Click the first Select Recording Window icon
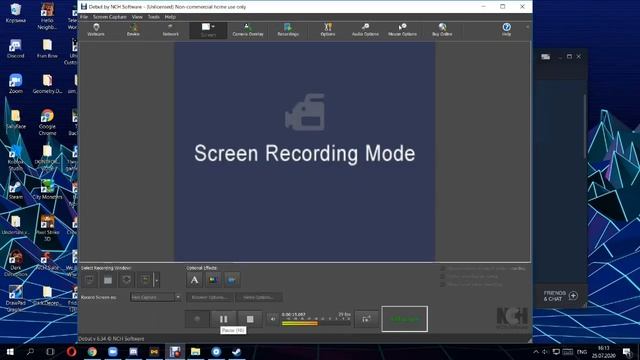 tap(89, 280)
